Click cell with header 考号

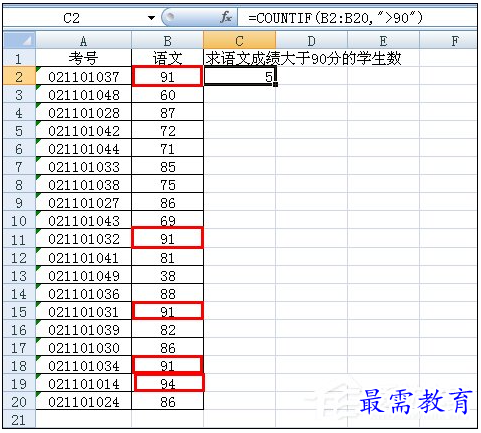[83, 58]
